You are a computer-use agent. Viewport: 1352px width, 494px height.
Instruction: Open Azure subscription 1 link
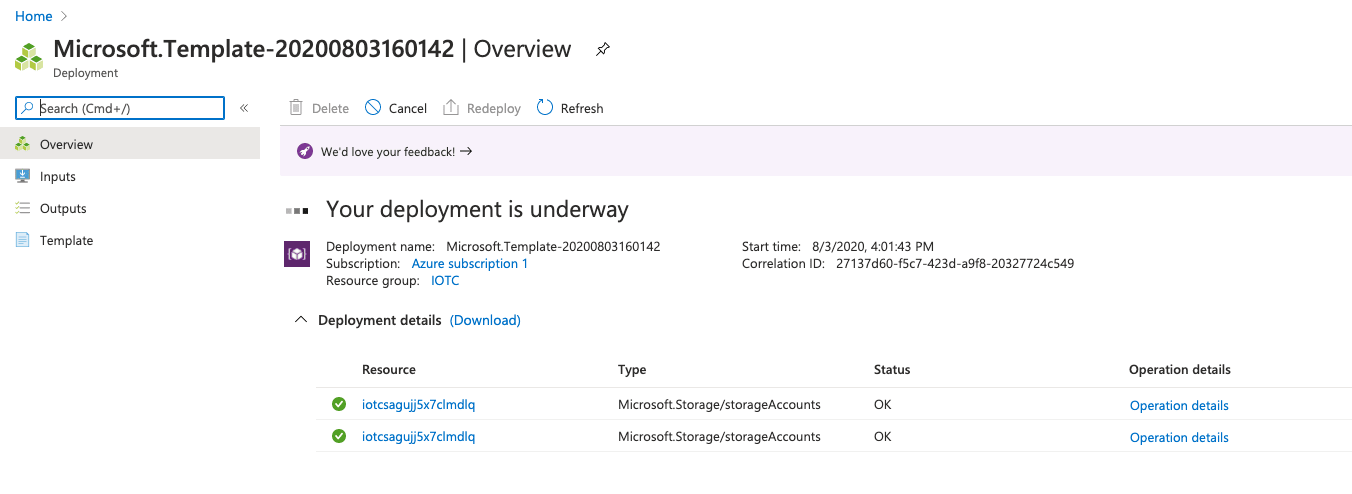click(470, 263)
